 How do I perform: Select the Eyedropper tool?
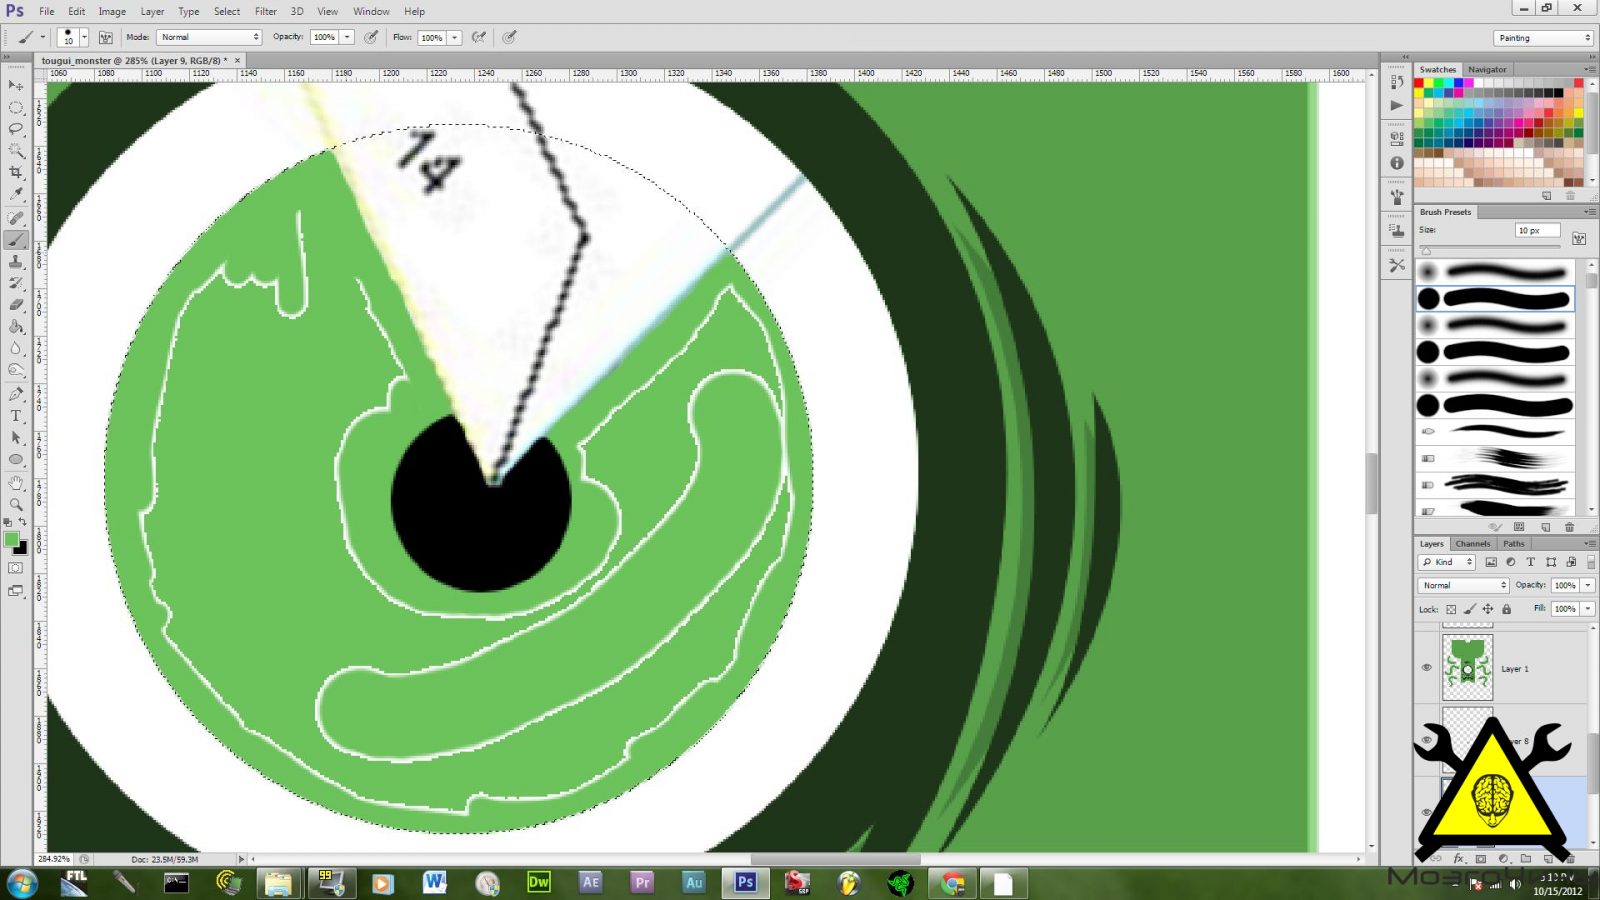tap(16, 195)
